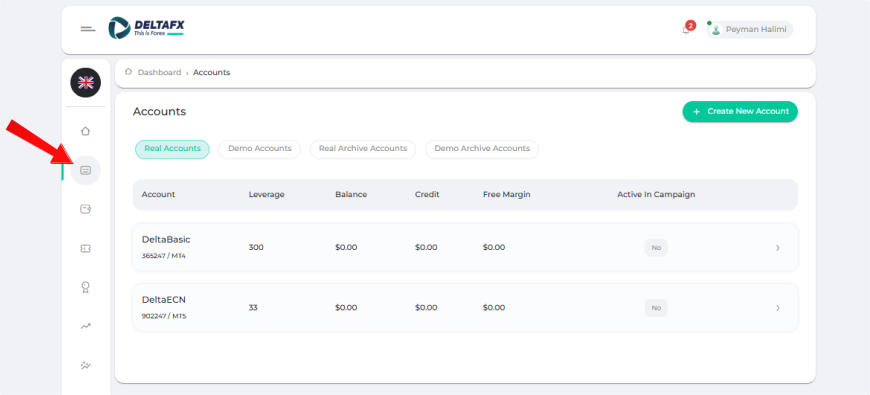The height and width of the screenshot is (395, 870).
Task: Click the No badge in DeltaBasic row
Action: point(656,247)
